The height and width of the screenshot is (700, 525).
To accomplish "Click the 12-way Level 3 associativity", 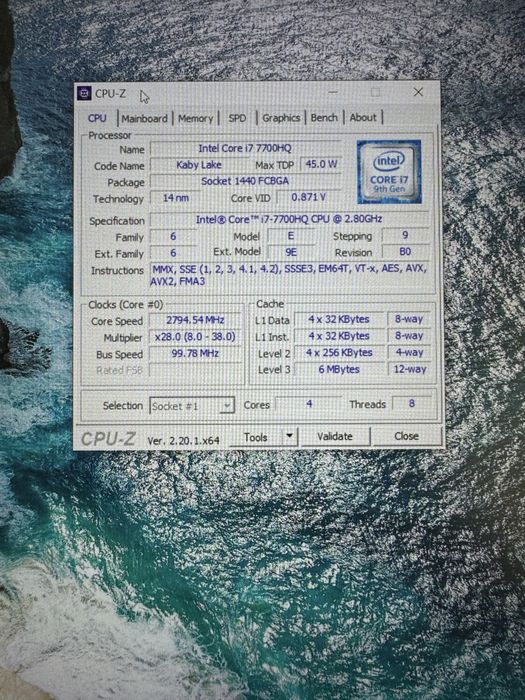I will click(409, 369).
